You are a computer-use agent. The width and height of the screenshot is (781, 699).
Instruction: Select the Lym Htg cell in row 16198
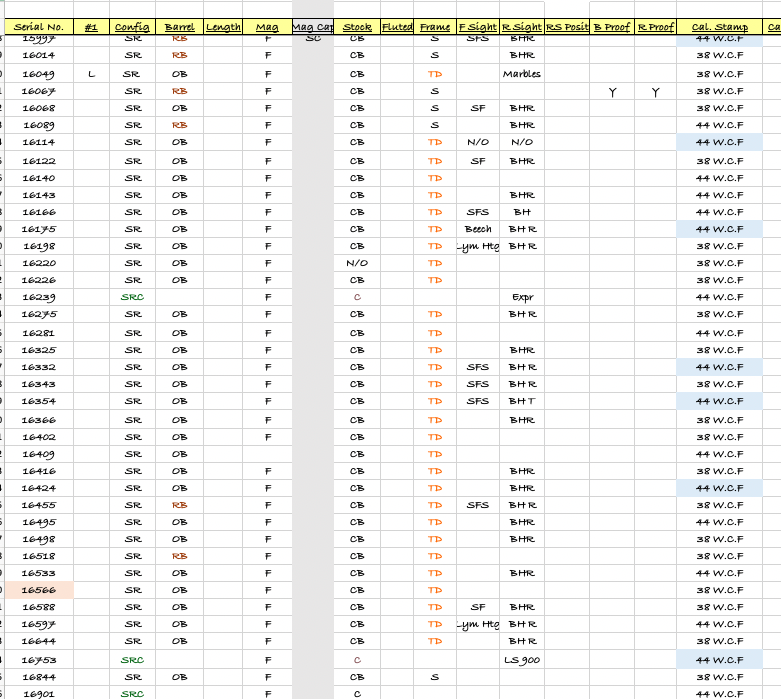coord(478,246)
